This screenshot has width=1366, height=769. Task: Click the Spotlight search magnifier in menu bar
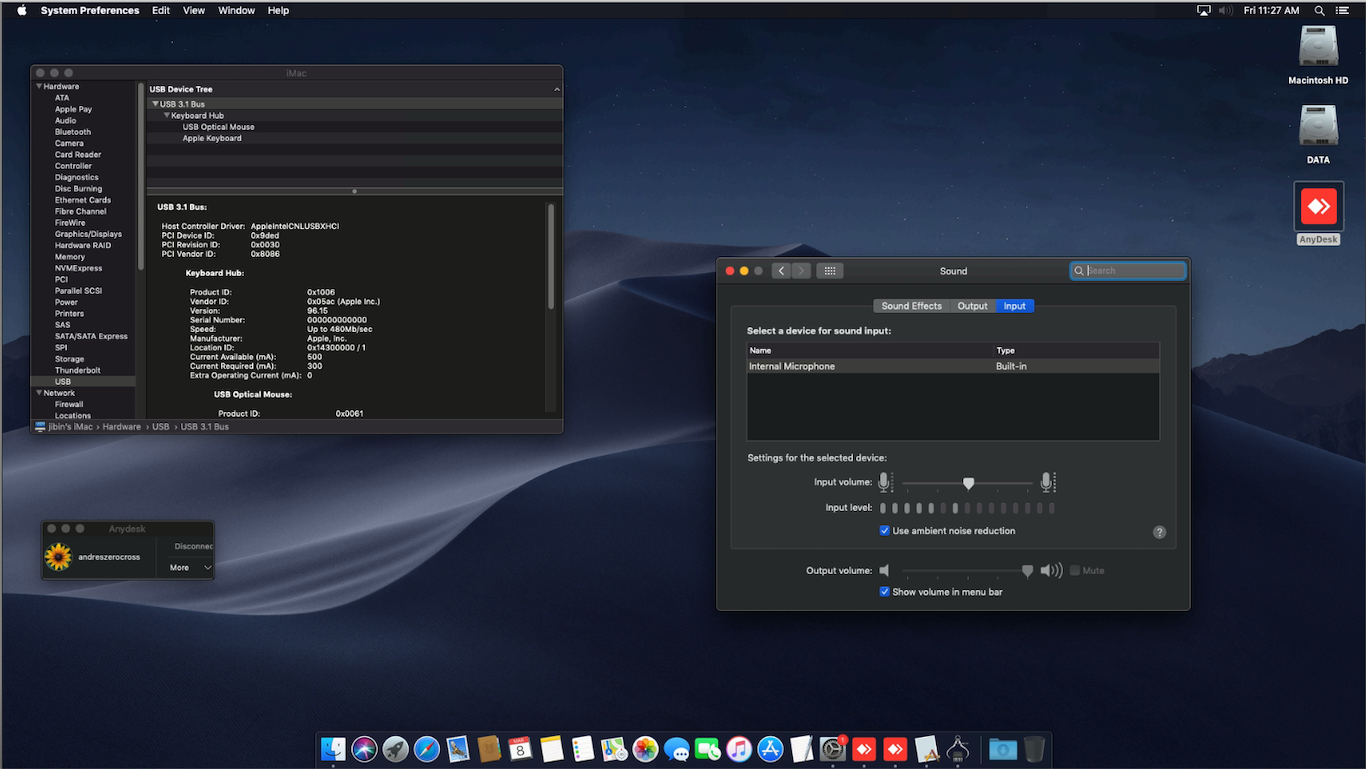(x=1320, y=10)
